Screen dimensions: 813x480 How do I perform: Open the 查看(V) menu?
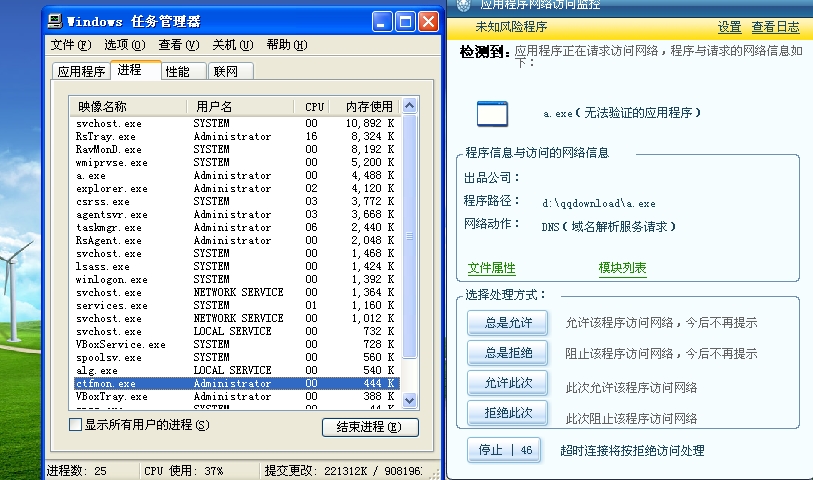[x=178, y=45]
